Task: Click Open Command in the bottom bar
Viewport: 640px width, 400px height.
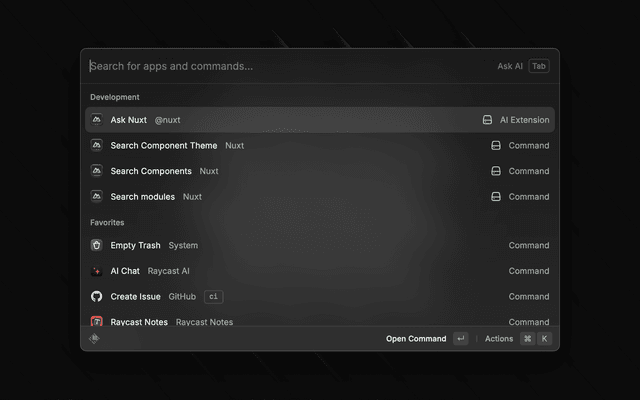Action: pos(416,338)
